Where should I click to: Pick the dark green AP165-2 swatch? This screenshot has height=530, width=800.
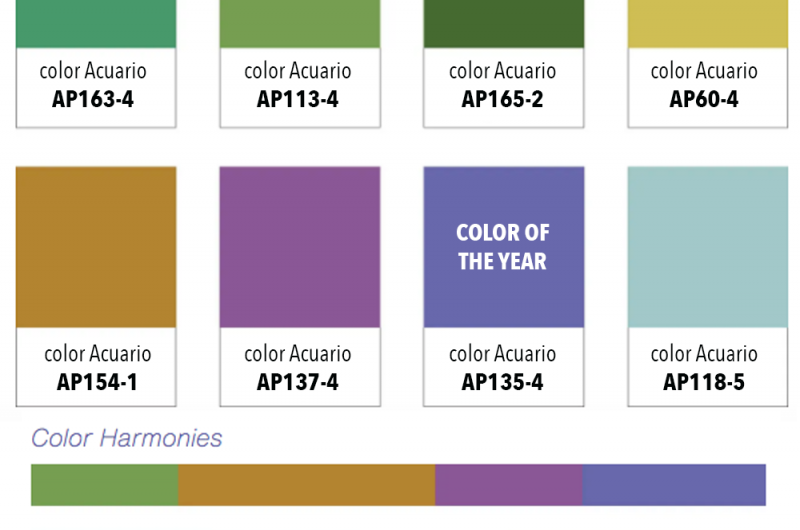[503, 23]
